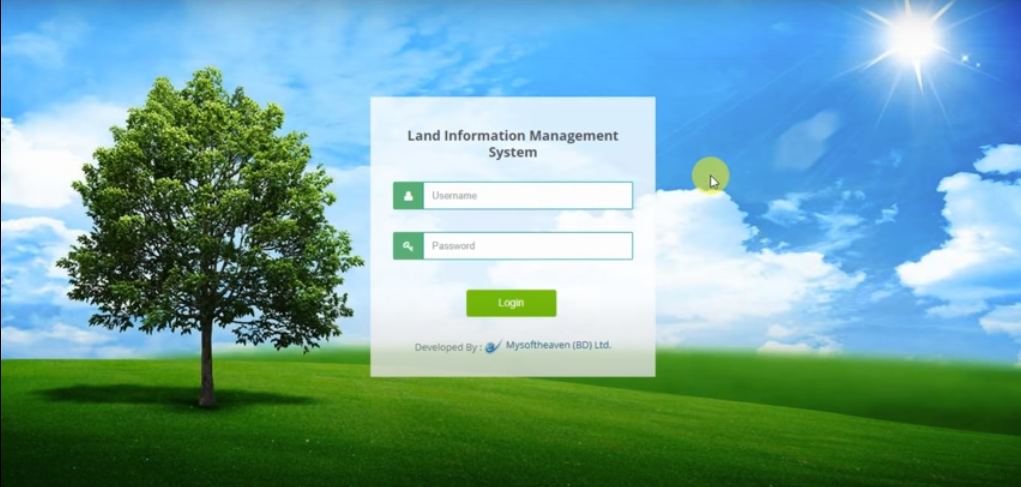Click the "Developed By :" label
This screenshot has width=1021, height=487.
447,347
